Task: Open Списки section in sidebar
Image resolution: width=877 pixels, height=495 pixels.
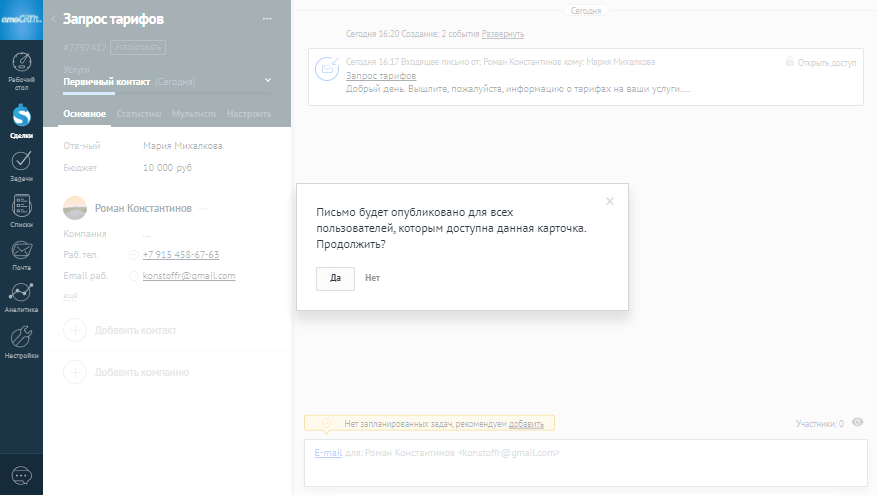Action: click(x=21, y=209)
